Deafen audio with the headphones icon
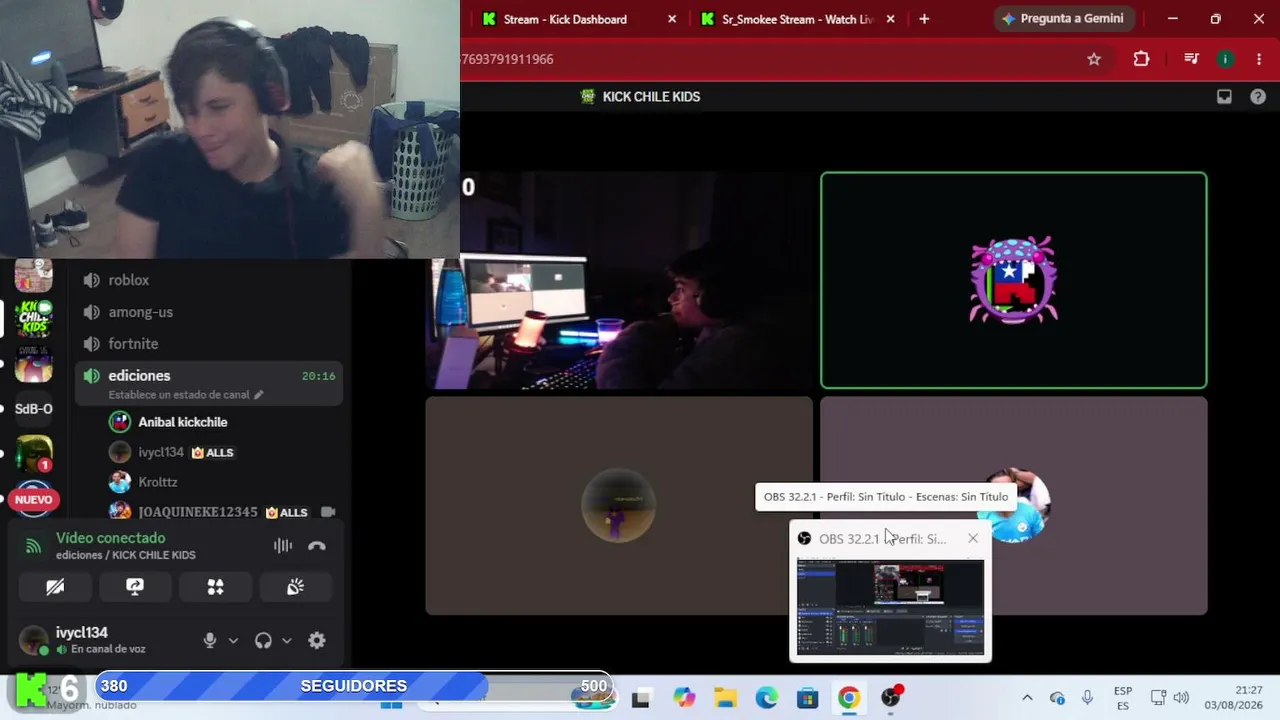This screenshot has height=720, width=1280. tap(263, 641)
